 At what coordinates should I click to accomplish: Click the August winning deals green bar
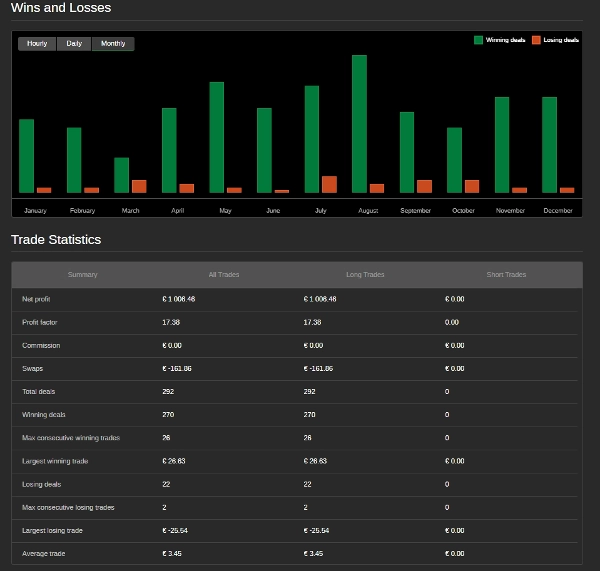(359, 124)
